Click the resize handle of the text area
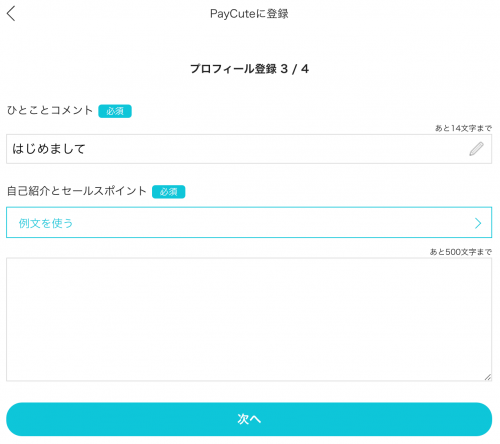This screenshot has width=500, height=444. 488,377
